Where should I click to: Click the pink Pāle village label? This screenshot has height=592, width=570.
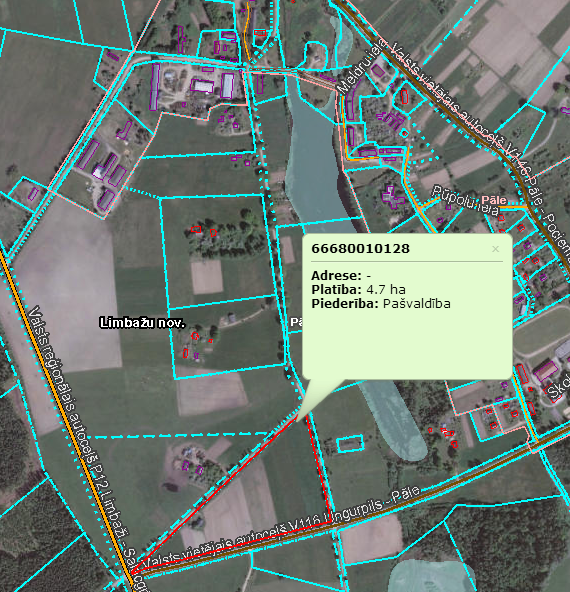coord(493,200)
